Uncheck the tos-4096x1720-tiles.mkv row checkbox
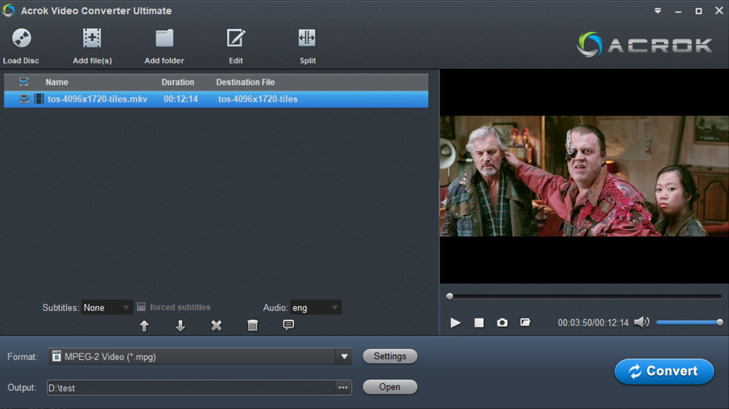 click(24, 99)
